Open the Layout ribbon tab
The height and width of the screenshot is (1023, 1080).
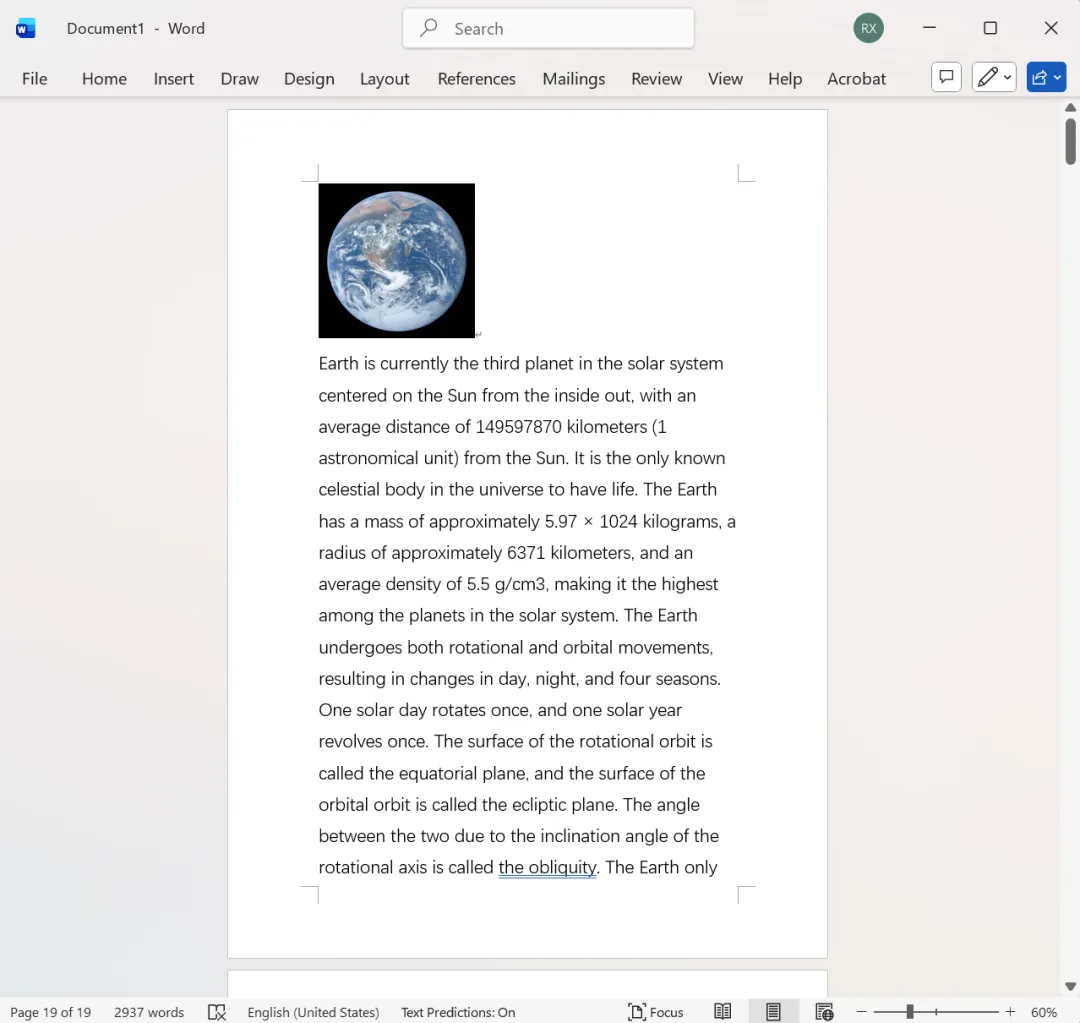384,79
